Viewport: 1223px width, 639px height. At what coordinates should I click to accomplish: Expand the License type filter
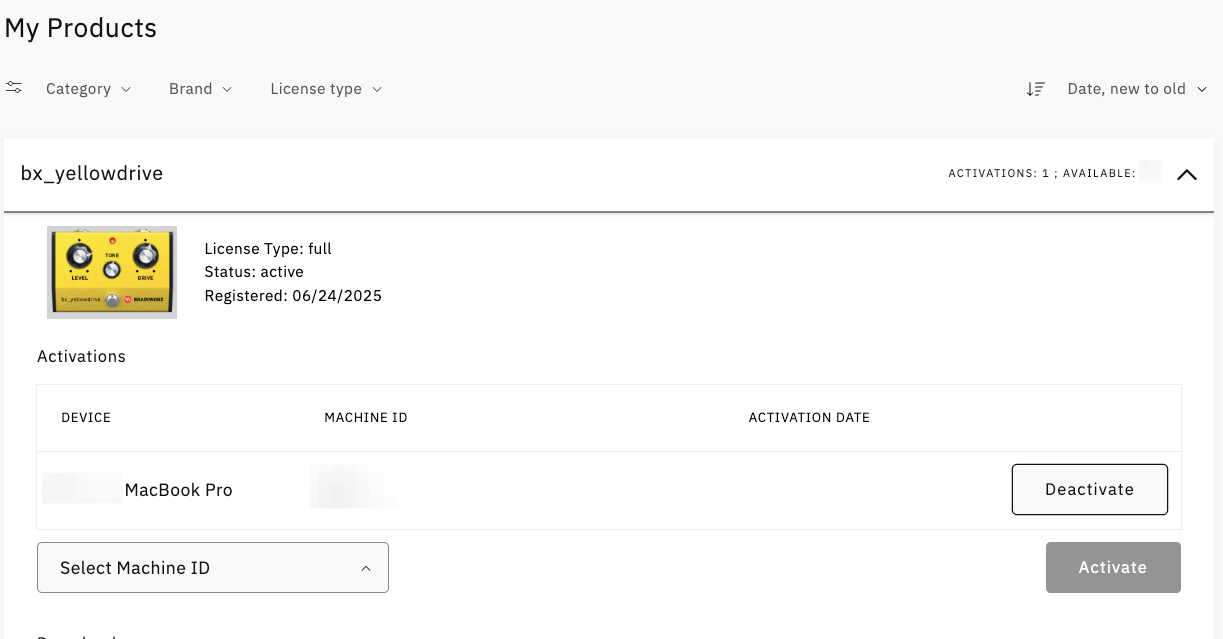[326, 89]
